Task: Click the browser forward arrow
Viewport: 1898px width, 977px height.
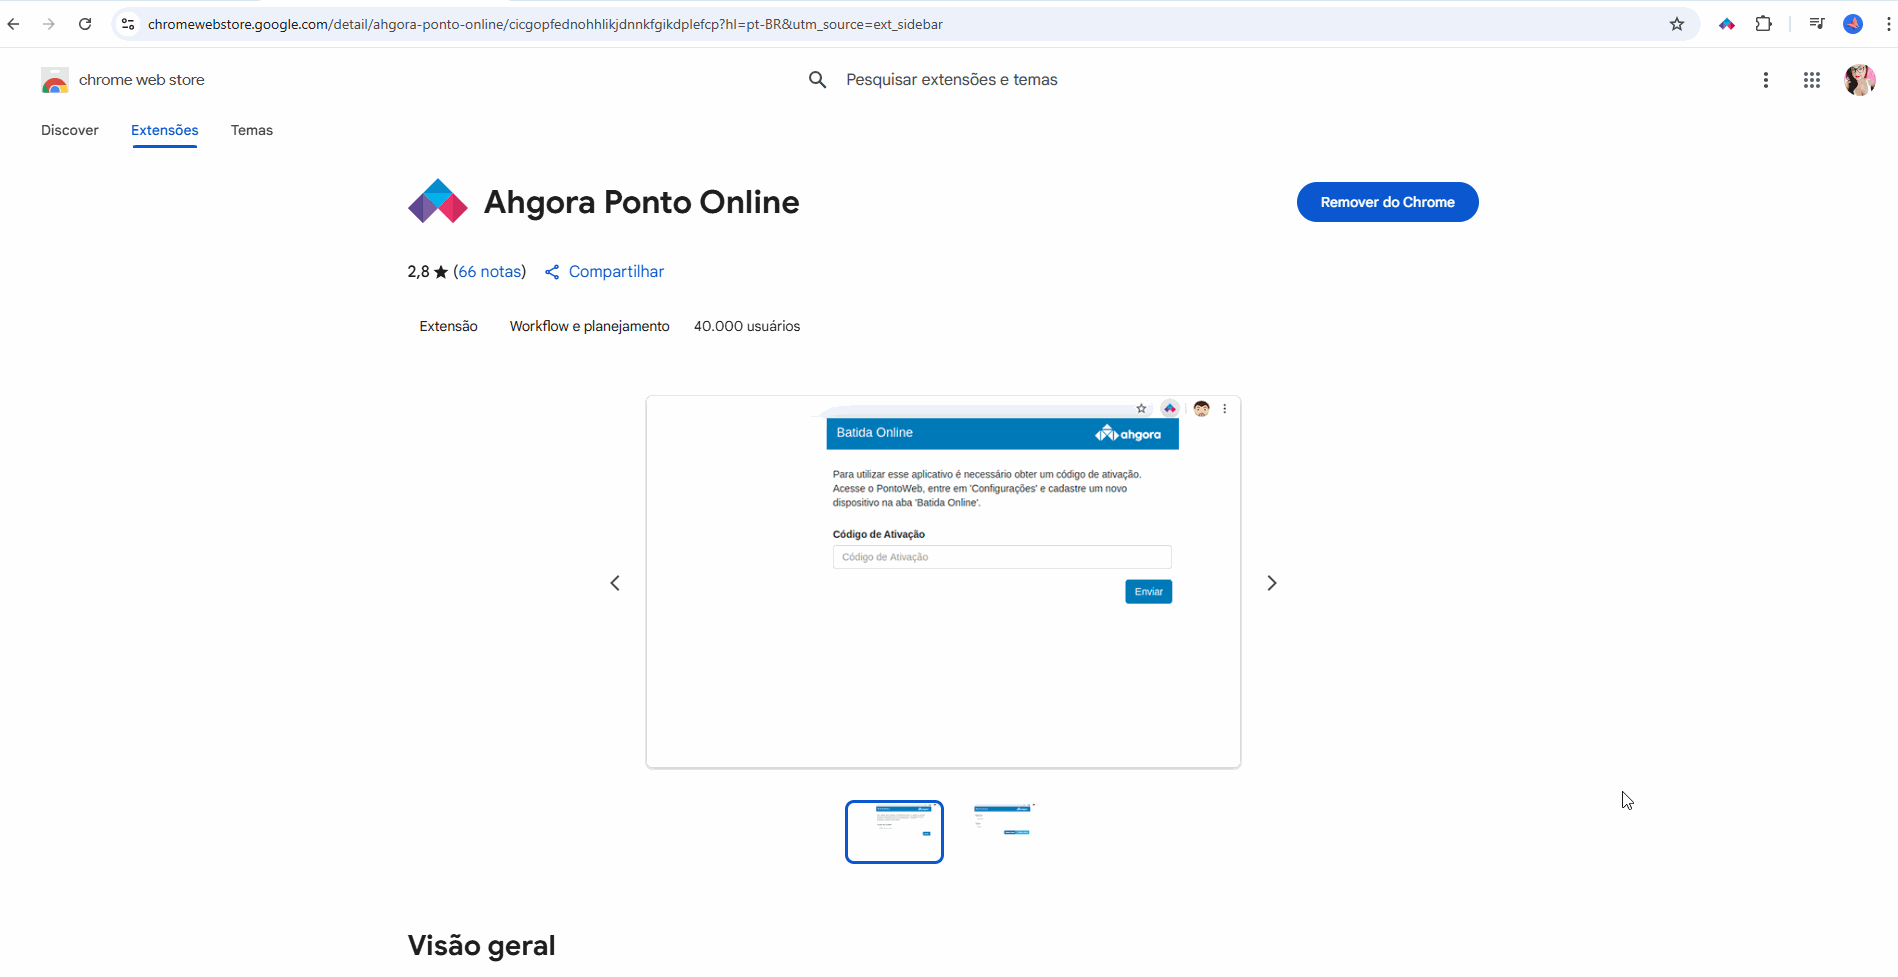Action: [x=49, y=24]
